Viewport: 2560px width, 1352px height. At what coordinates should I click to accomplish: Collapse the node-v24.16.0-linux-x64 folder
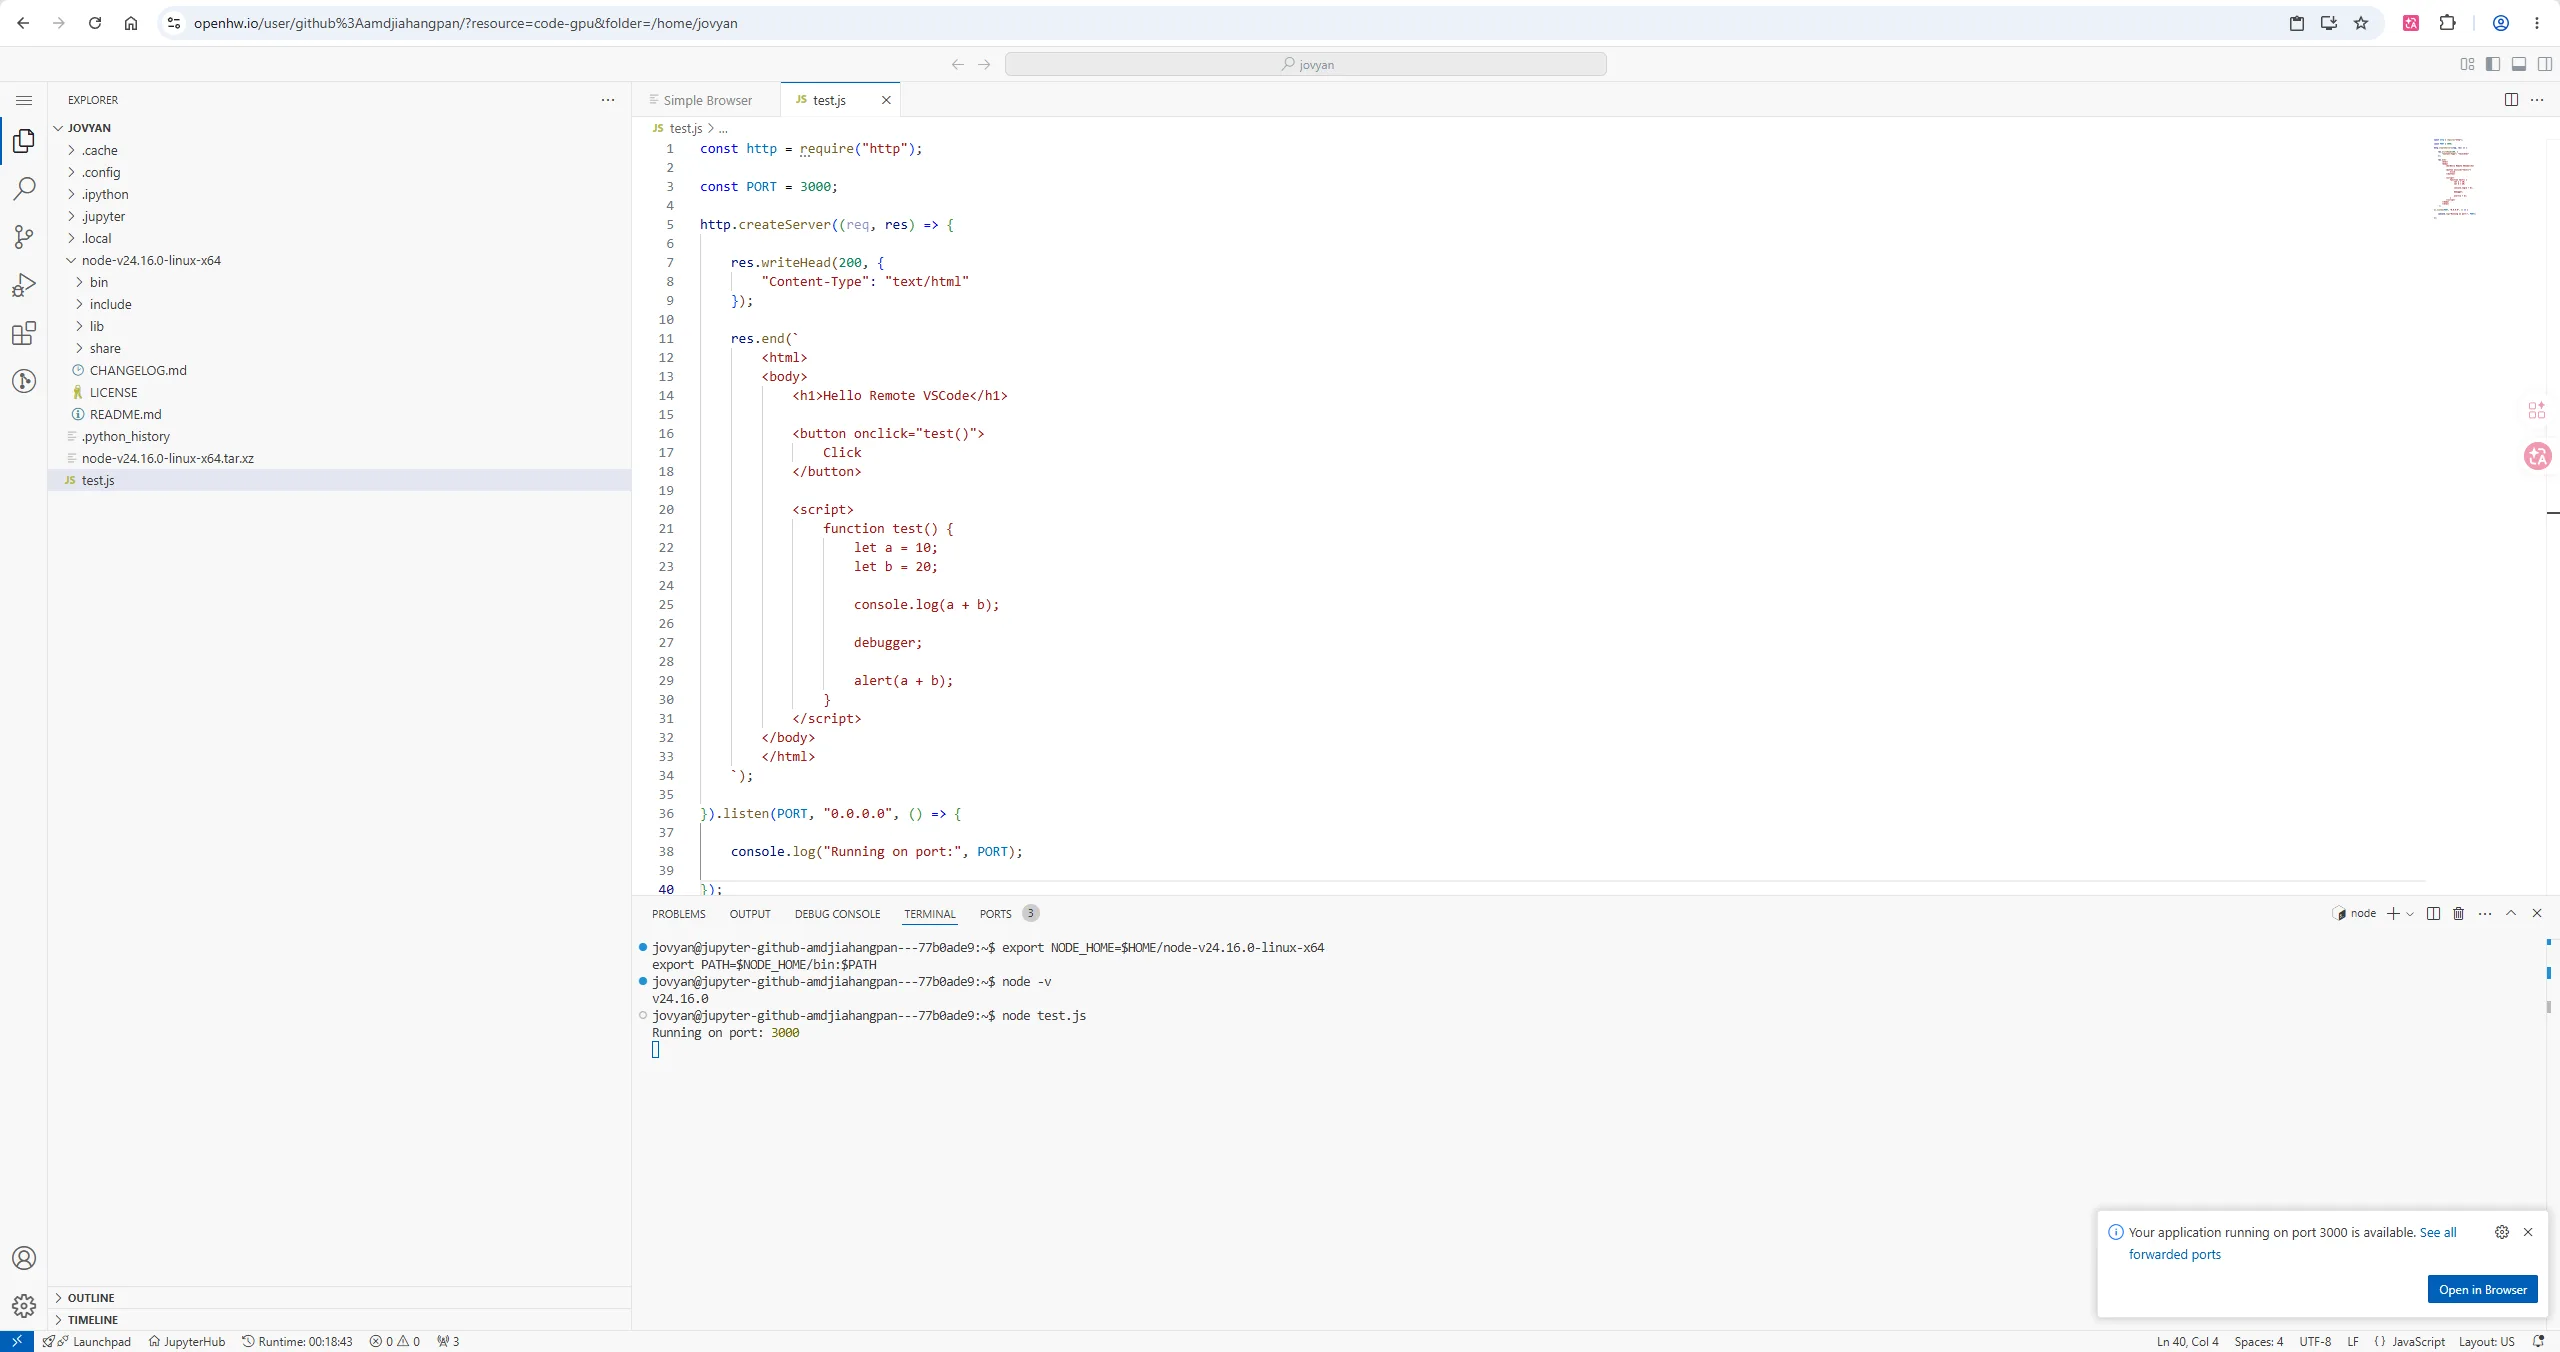tap(339, 260)
